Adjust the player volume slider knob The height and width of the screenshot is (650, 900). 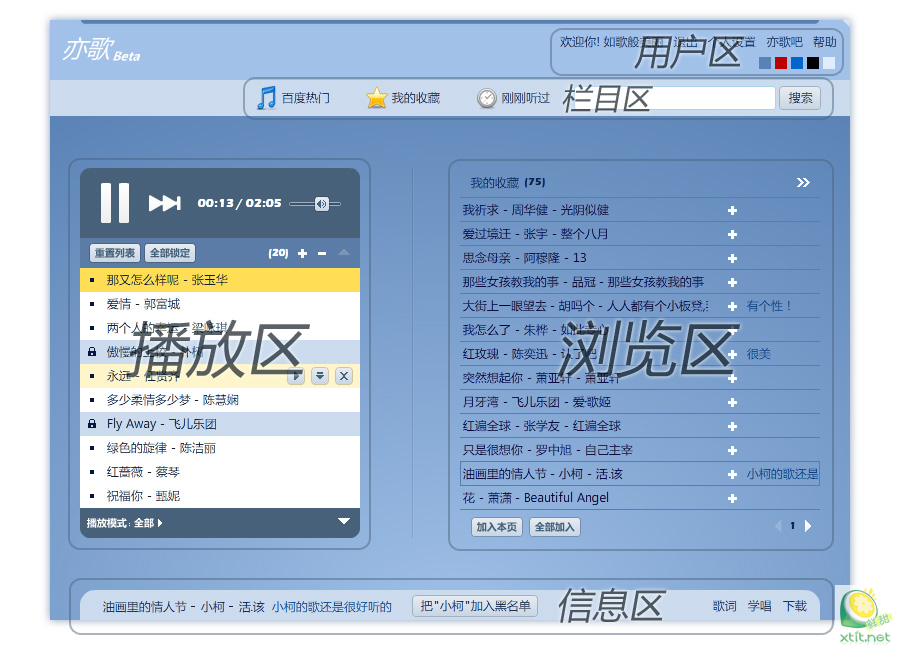pyautogui.click(x=321, y=204)
